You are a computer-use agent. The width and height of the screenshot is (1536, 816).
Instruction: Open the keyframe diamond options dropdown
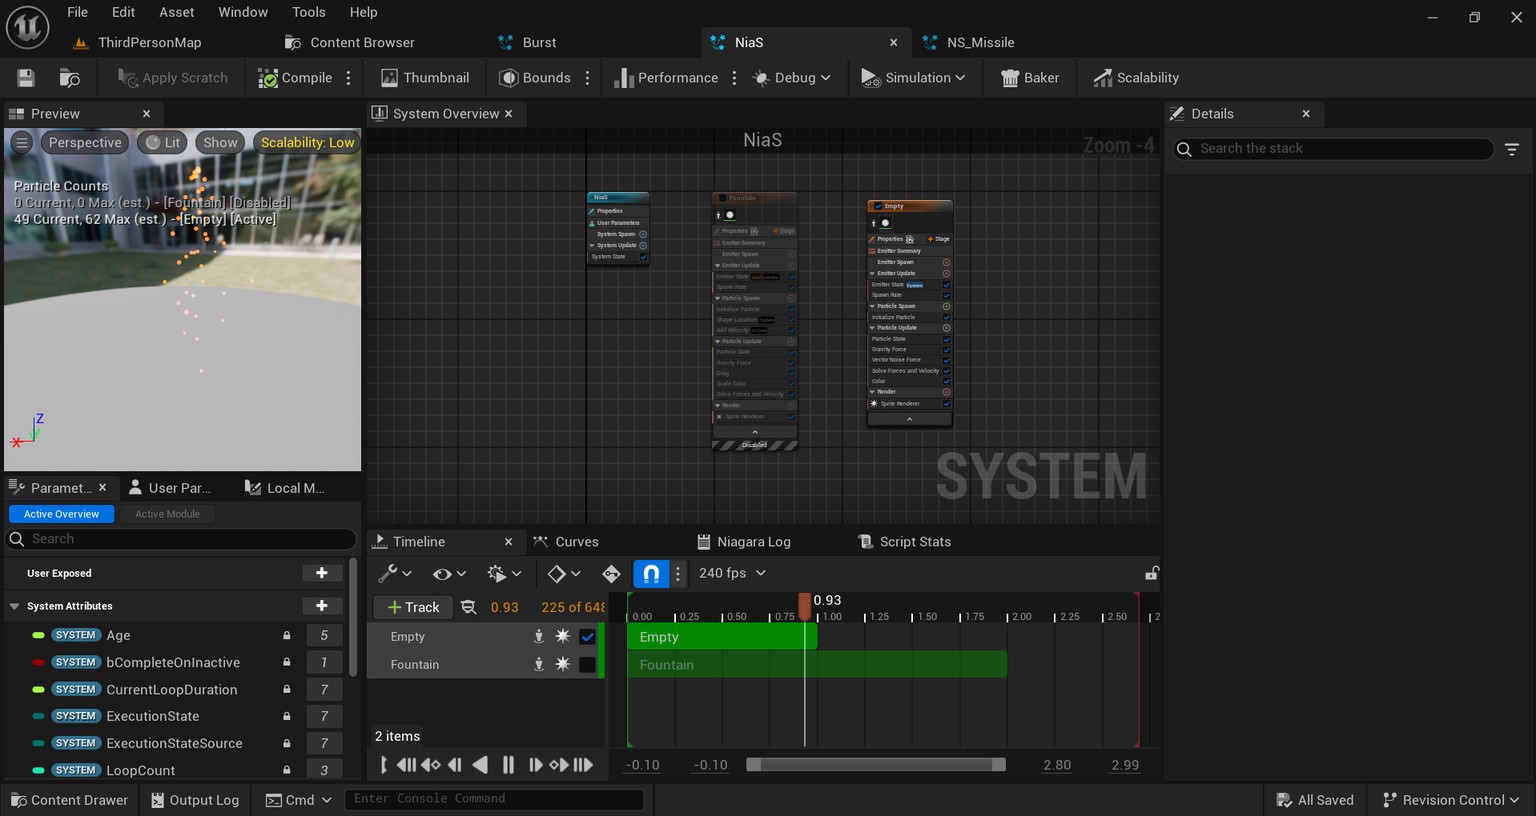click(564, 573)
